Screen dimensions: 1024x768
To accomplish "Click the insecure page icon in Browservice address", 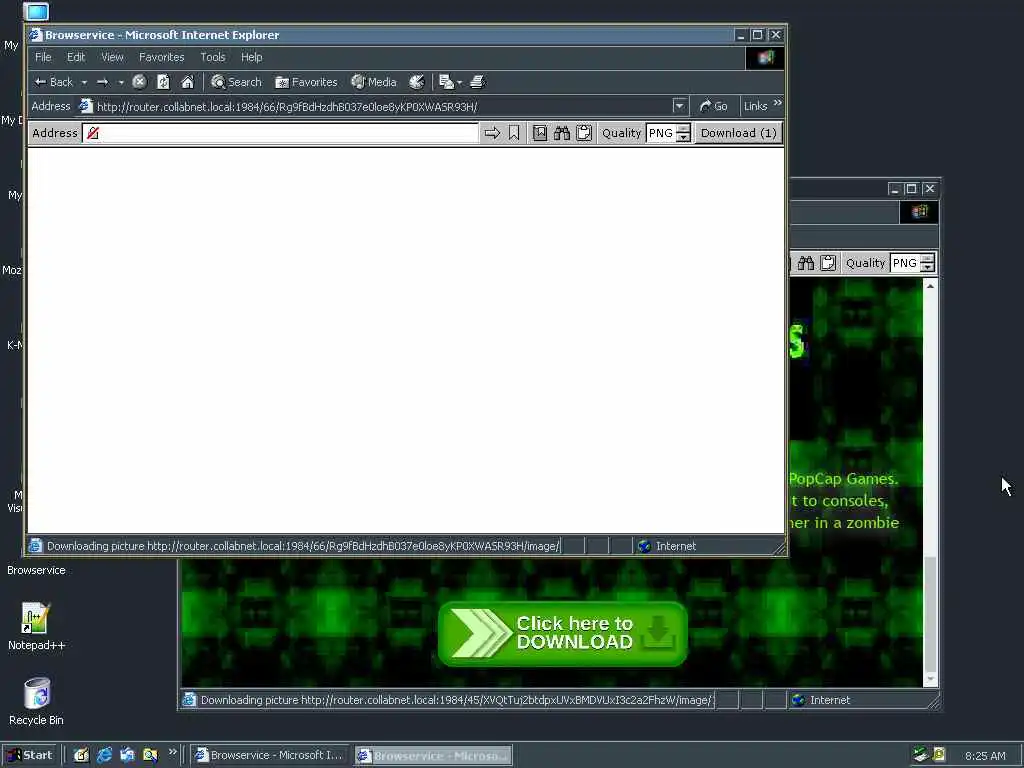I will tap(93, 133).
